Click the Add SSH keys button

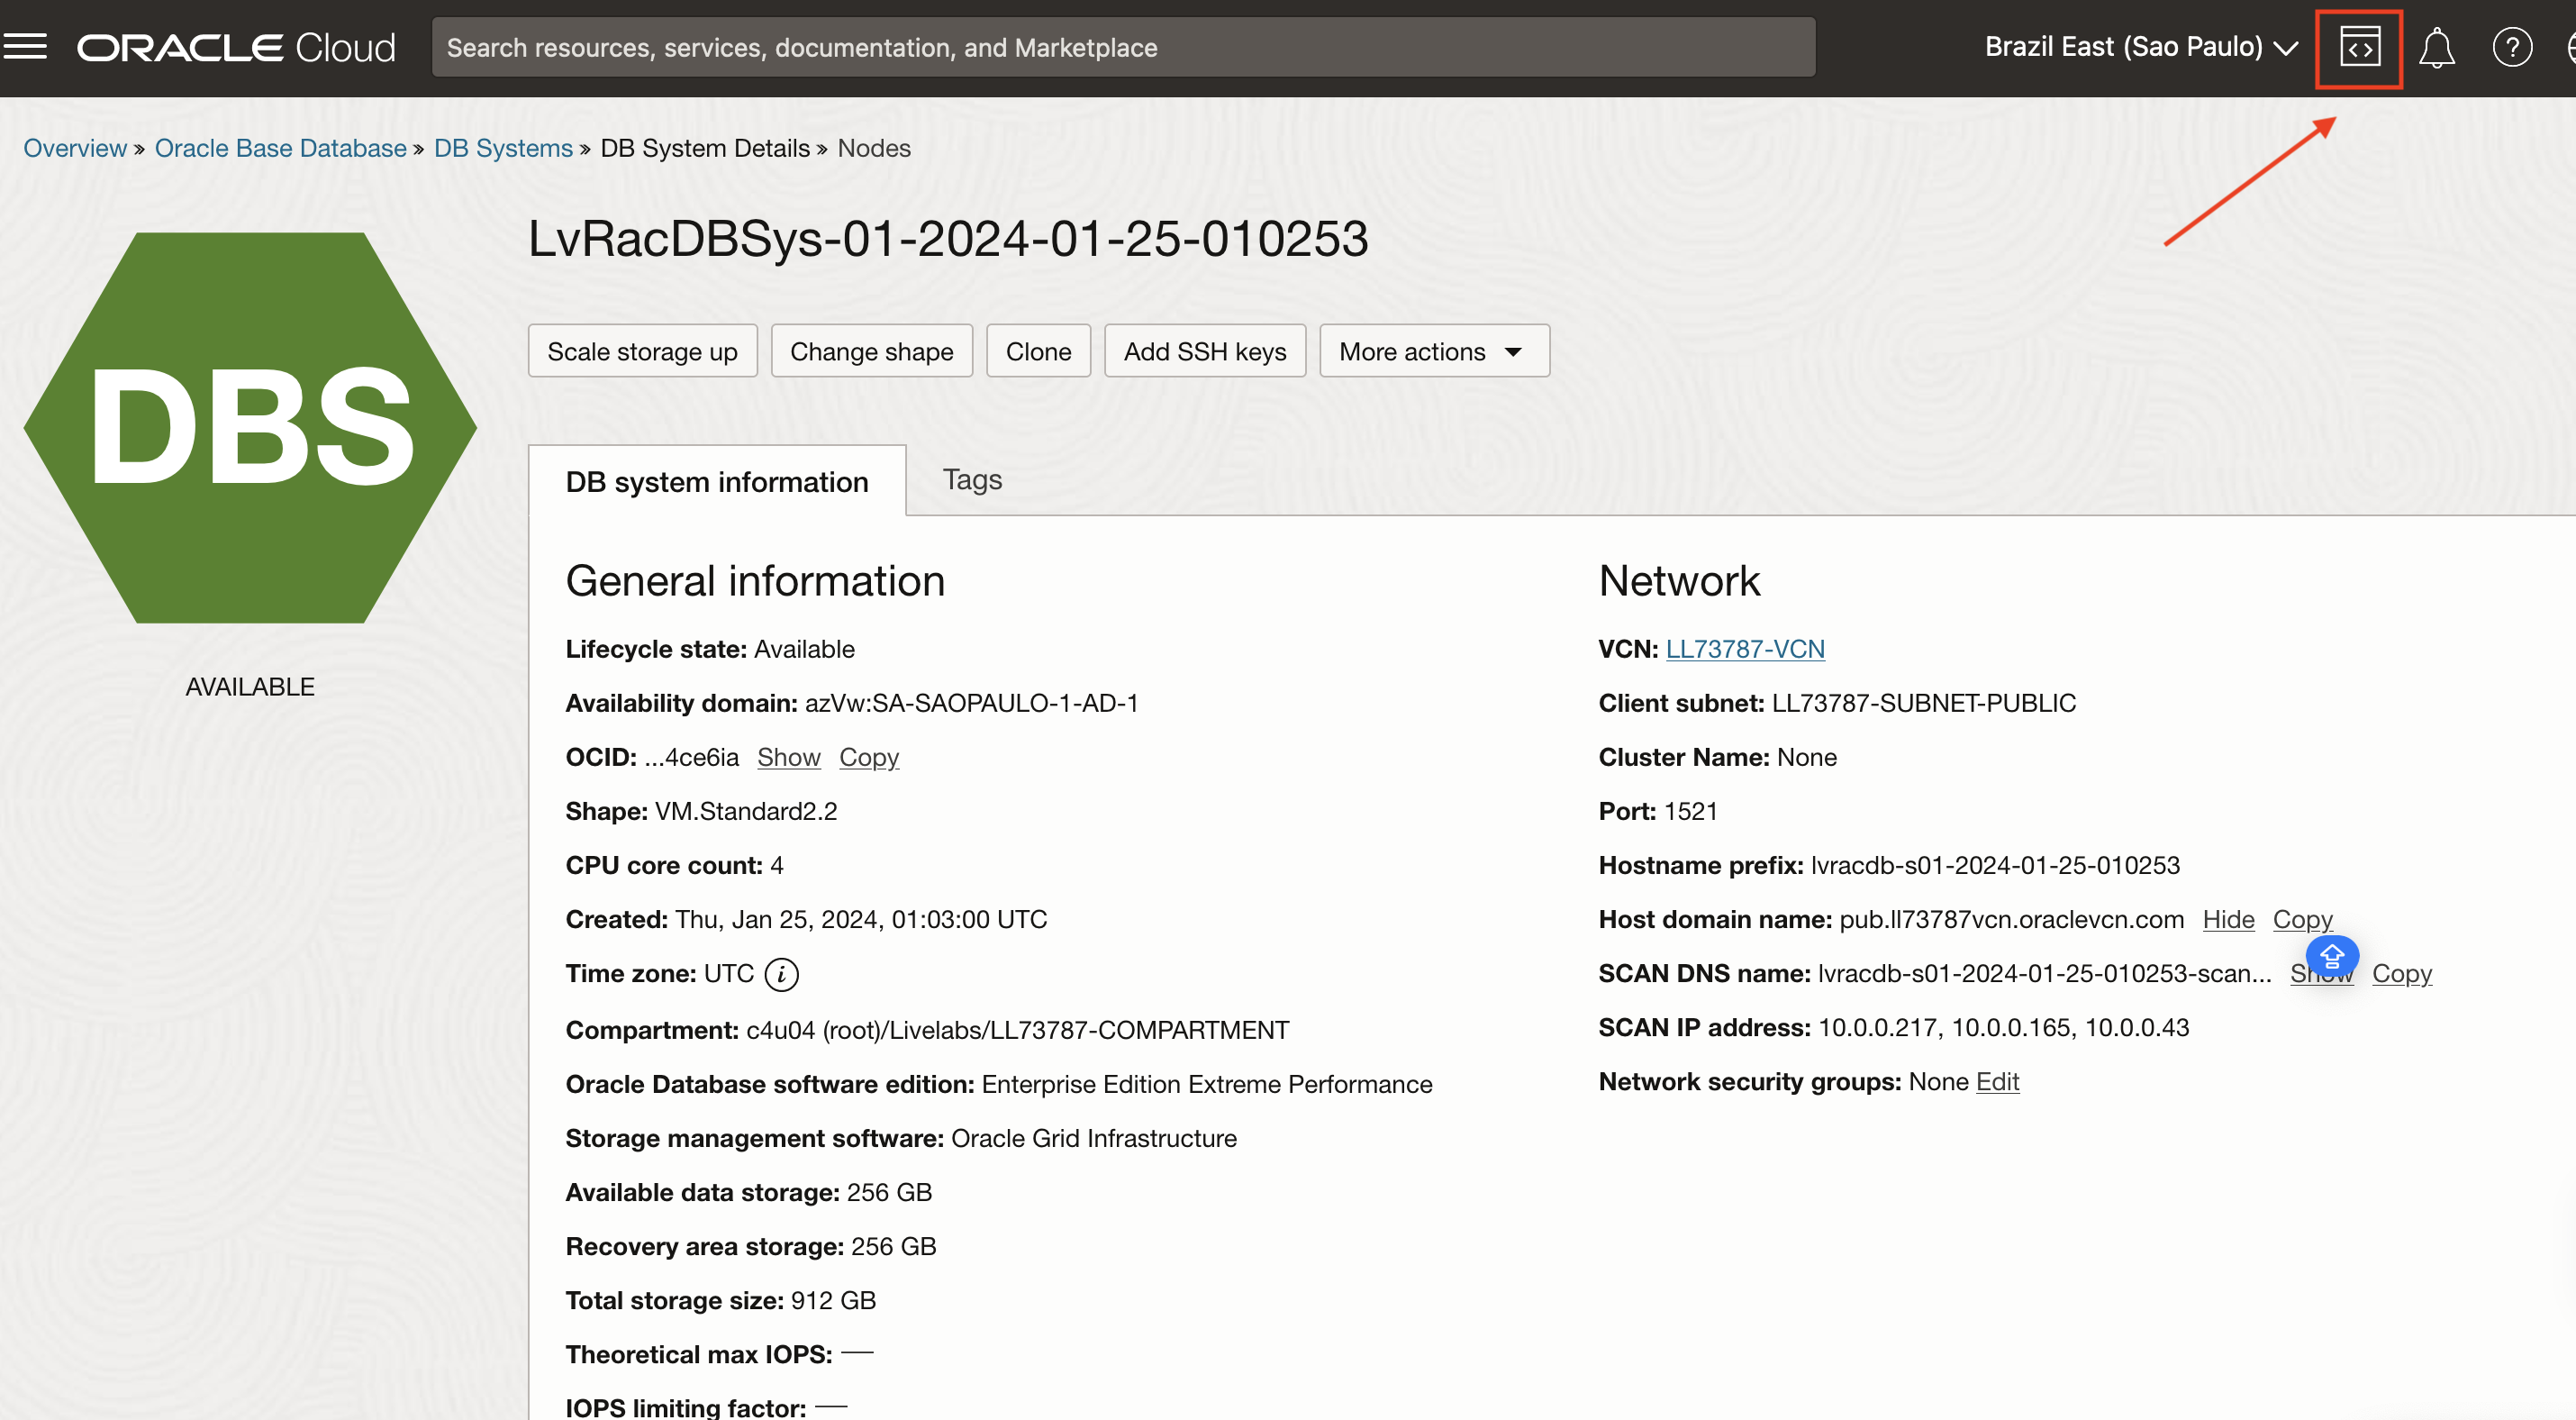(x=1204, y=352)
